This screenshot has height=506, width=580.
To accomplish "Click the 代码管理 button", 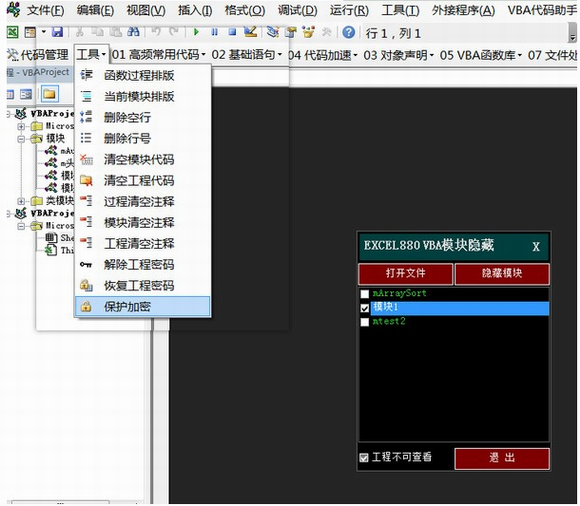I will pyautogui.click(x=38, y=55).
